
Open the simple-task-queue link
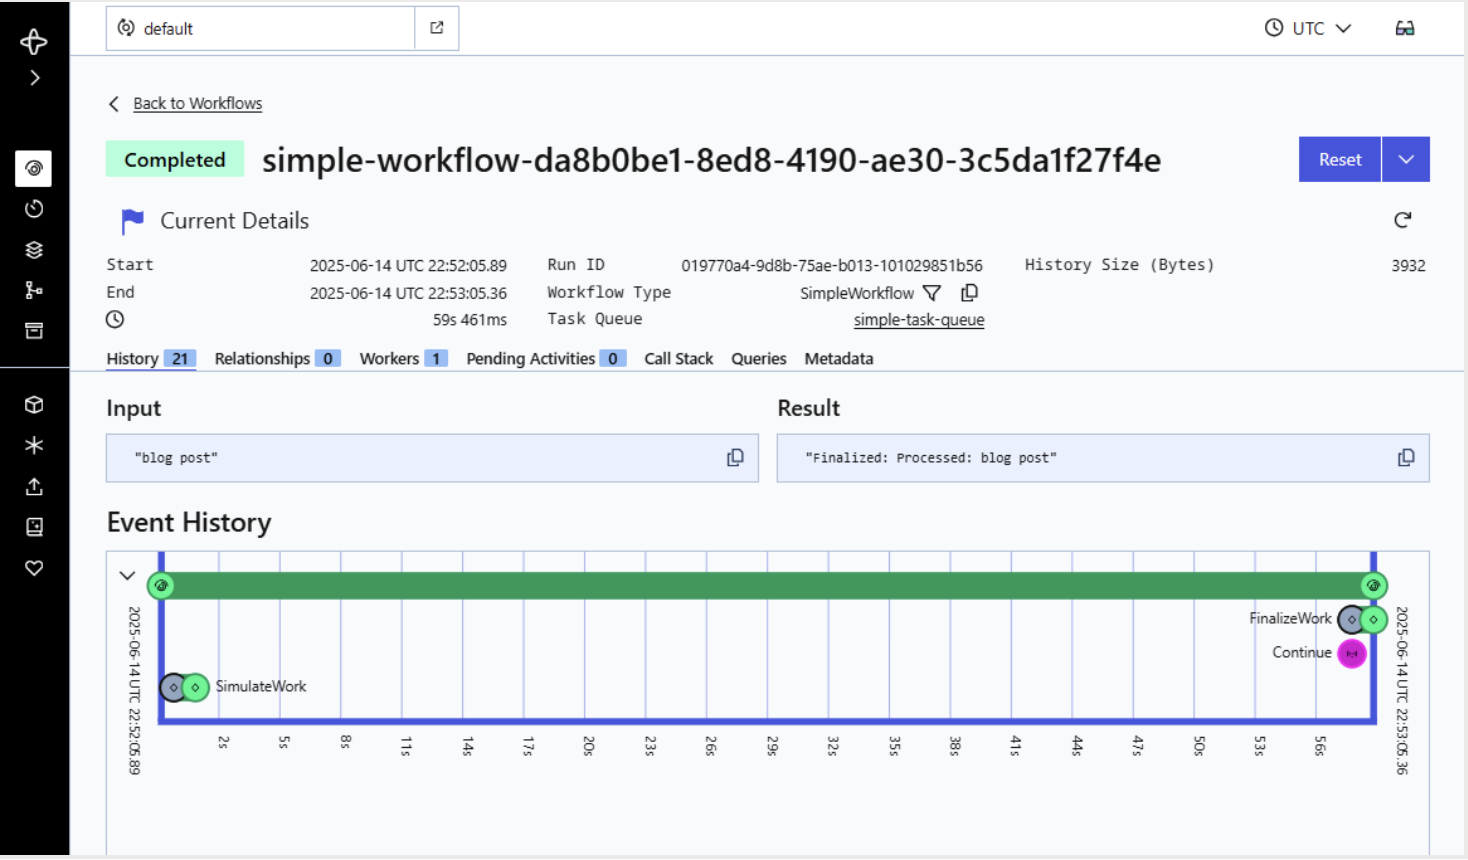(x=919, y=320)
